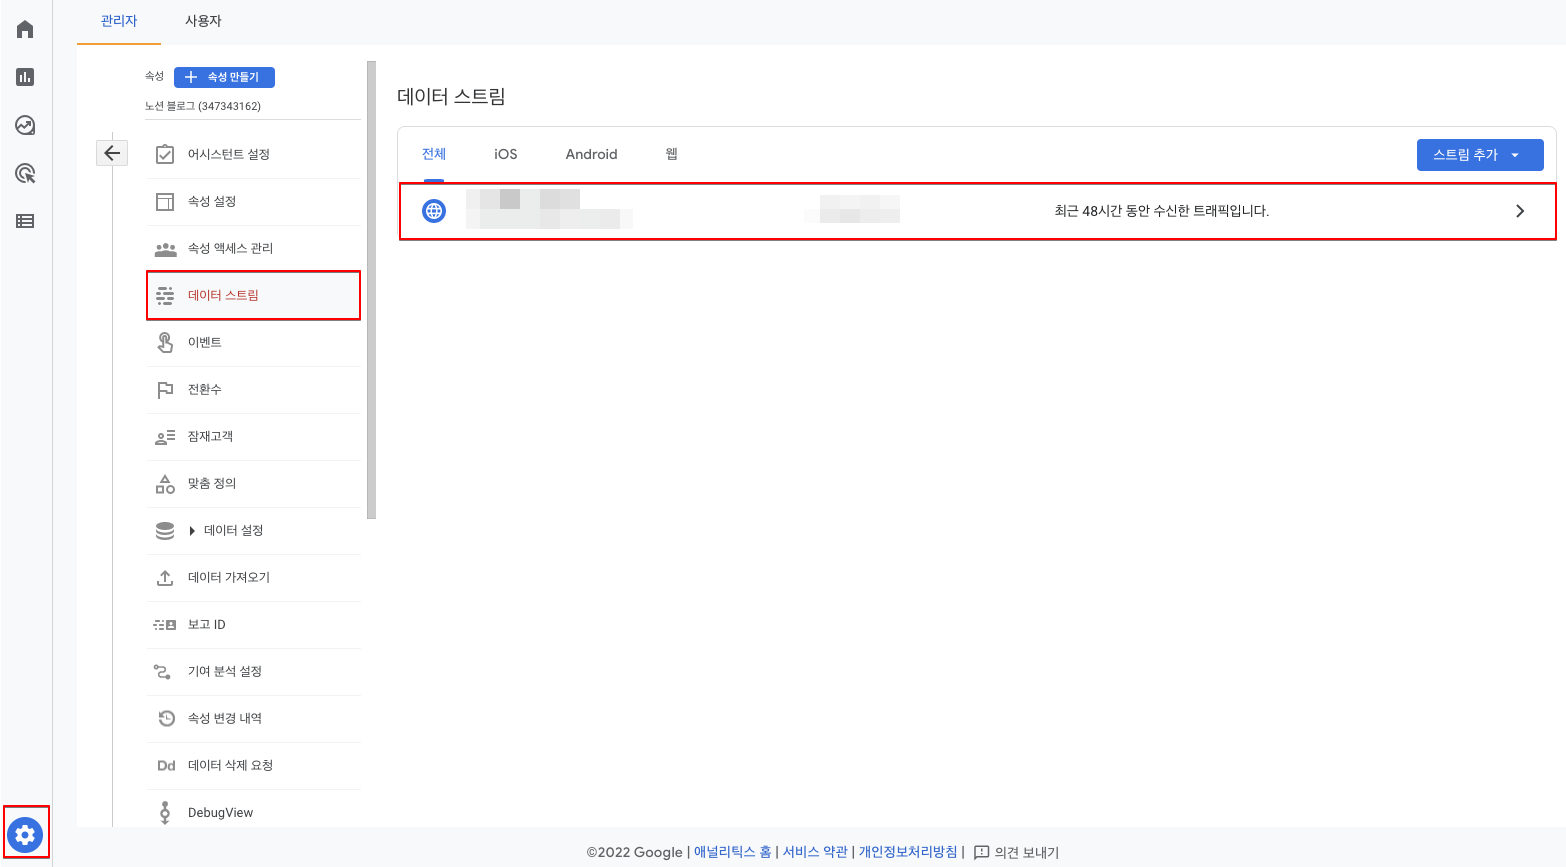Select 데이터 스트림 in admin menu
Image resolution: width=1566 pixels, height=867 pixels.
(253, 295)
